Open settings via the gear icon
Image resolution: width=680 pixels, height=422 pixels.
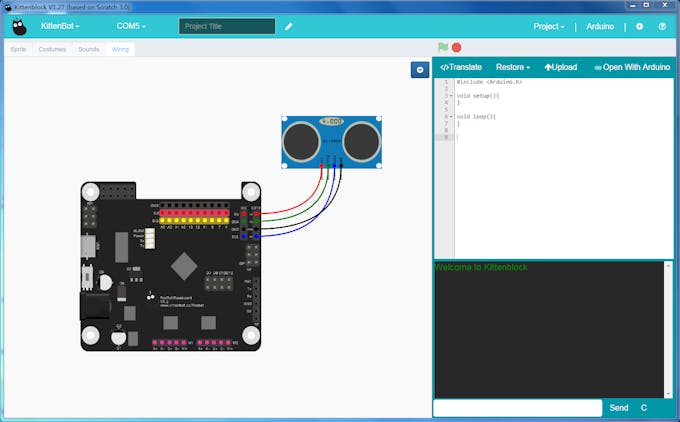(x=639, y=26)
